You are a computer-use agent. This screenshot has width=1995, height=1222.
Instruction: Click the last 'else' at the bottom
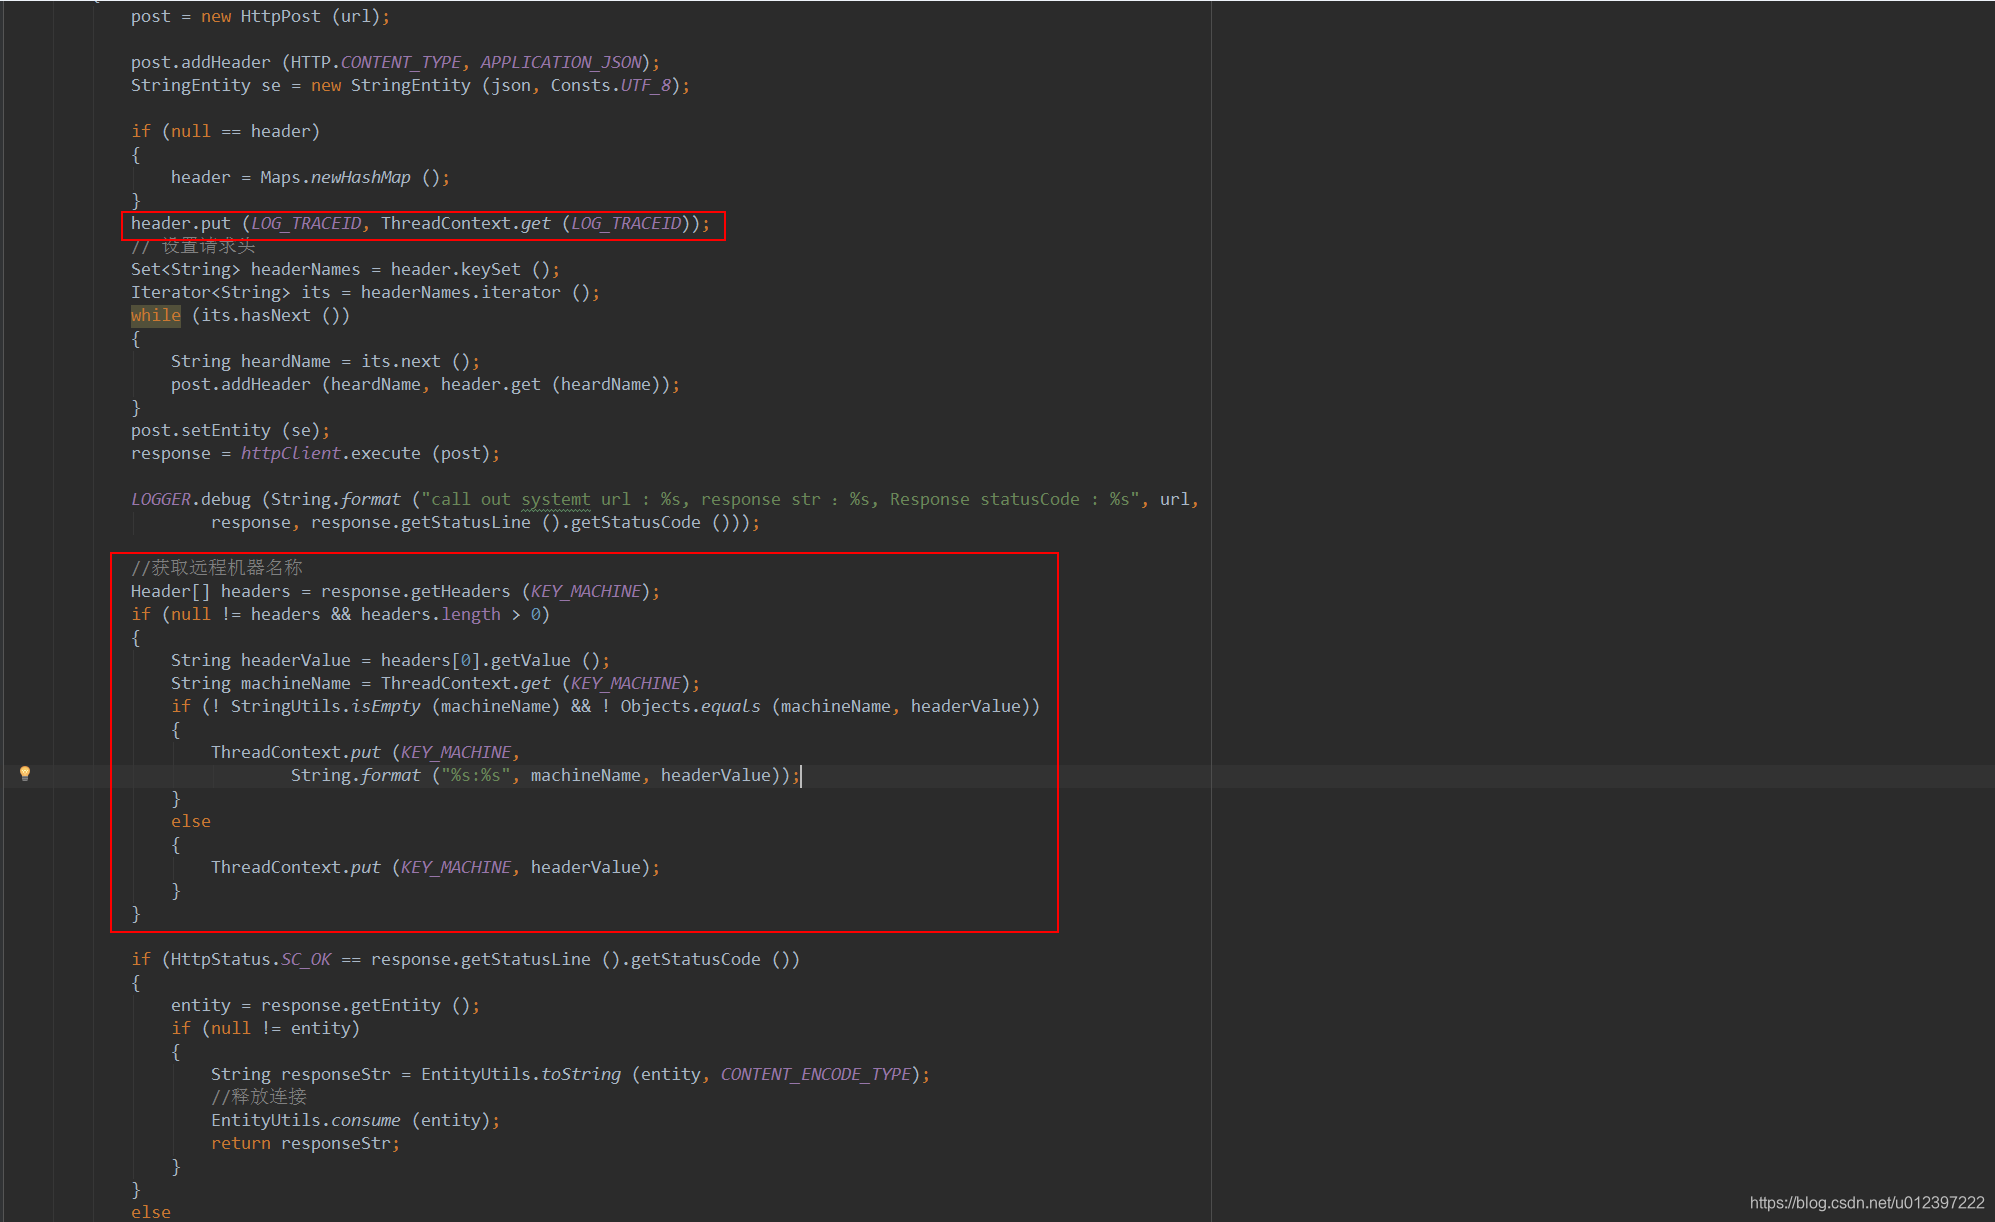coord(151,1212)
